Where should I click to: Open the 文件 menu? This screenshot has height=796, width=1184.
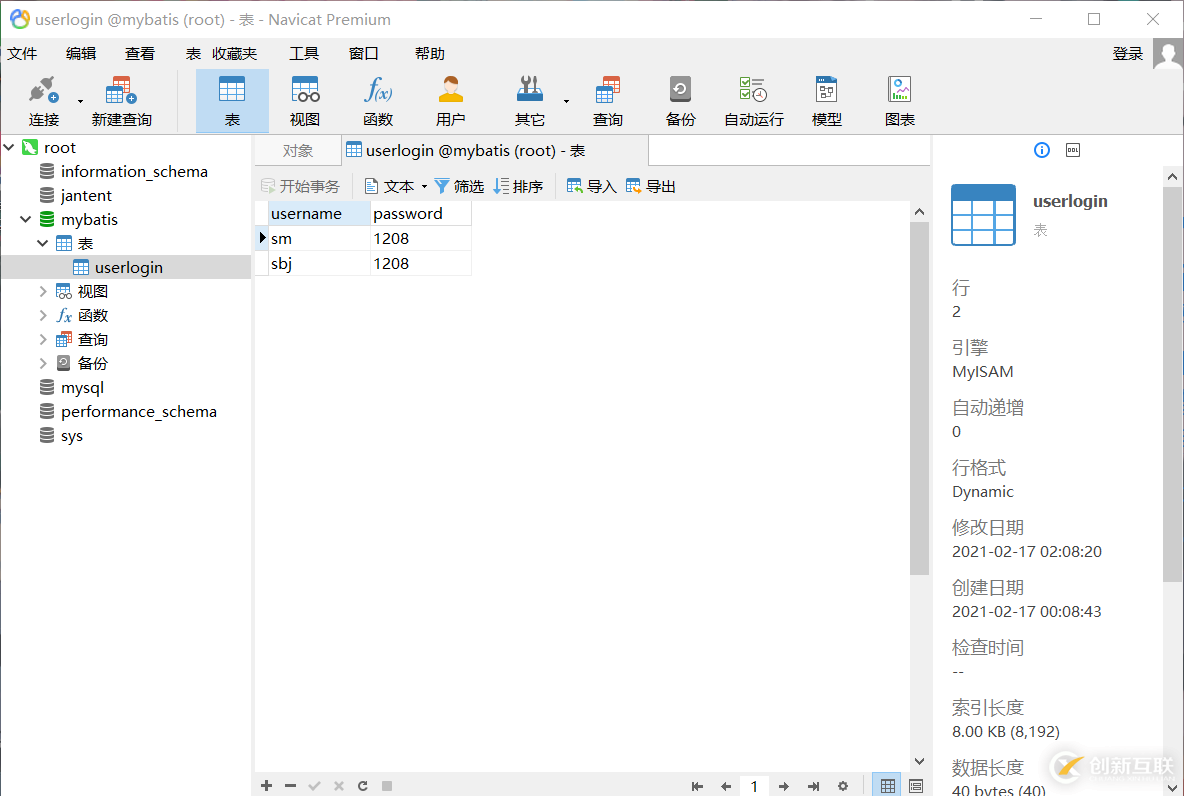point(22,54)
